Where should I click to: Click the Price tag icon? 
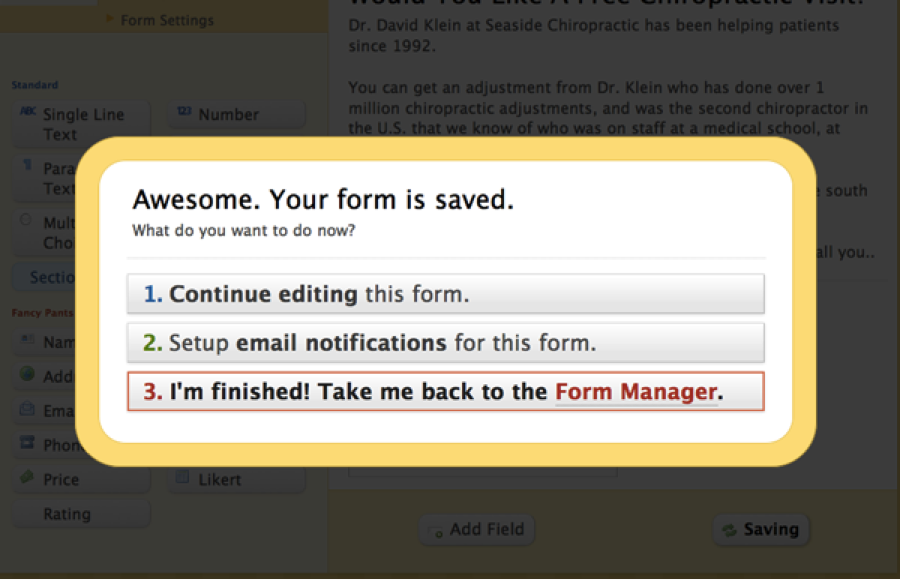pos(28,478)
